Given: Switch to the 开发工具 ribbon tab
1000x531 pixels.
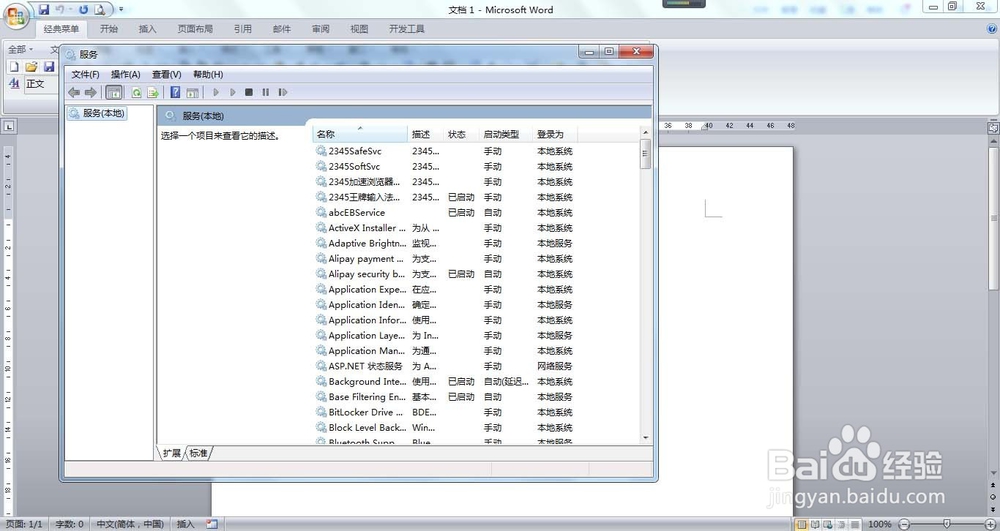Looking at the screenshot, I should (407, 29).
